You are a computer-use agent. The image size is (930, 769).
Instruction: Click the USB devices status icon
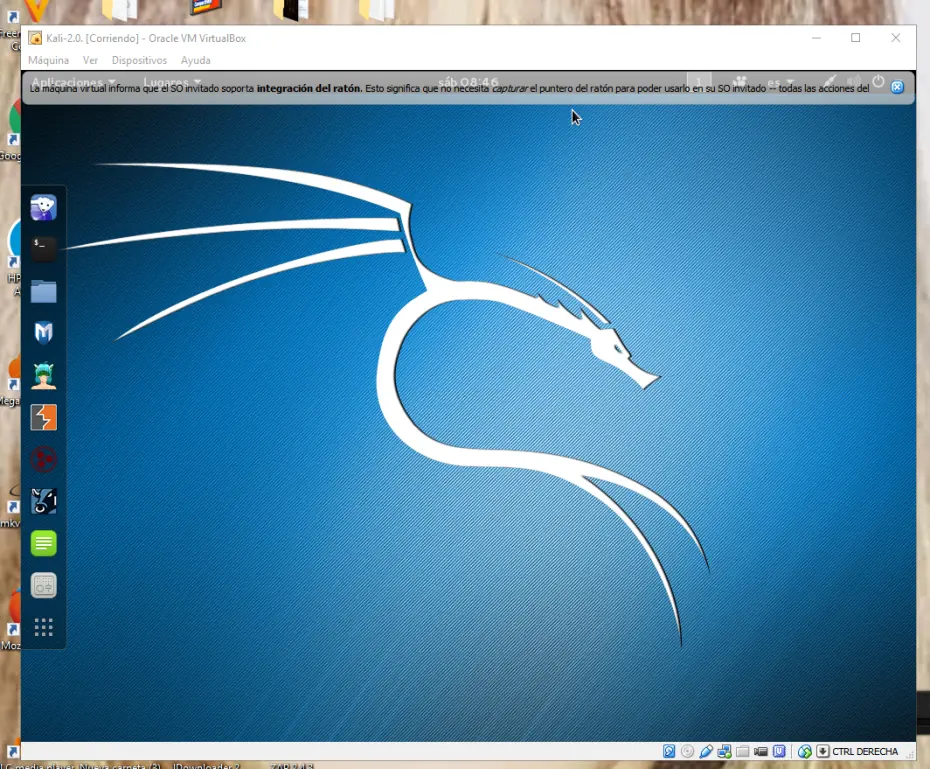[706, 751]
